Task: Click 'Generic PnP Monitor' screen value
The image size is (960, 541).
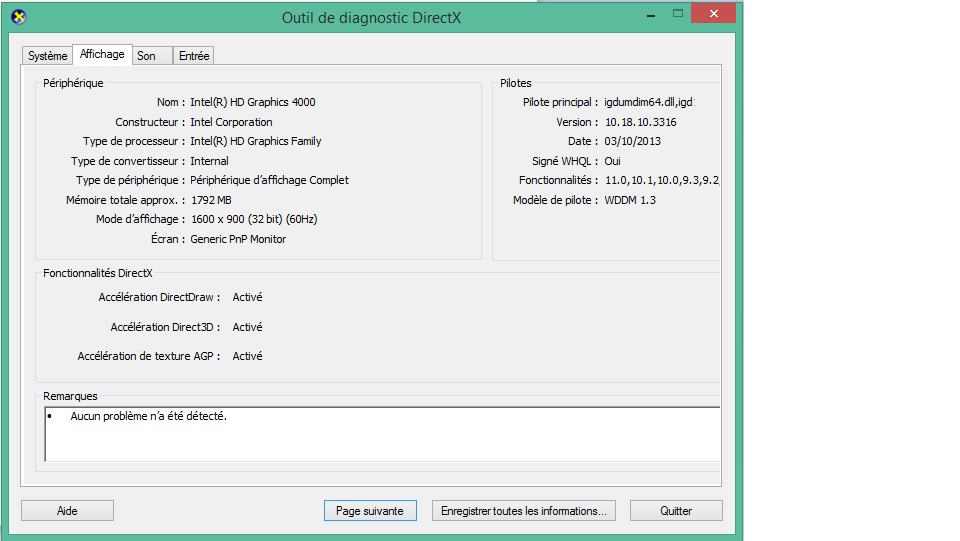Action: (x=238, y=239)
